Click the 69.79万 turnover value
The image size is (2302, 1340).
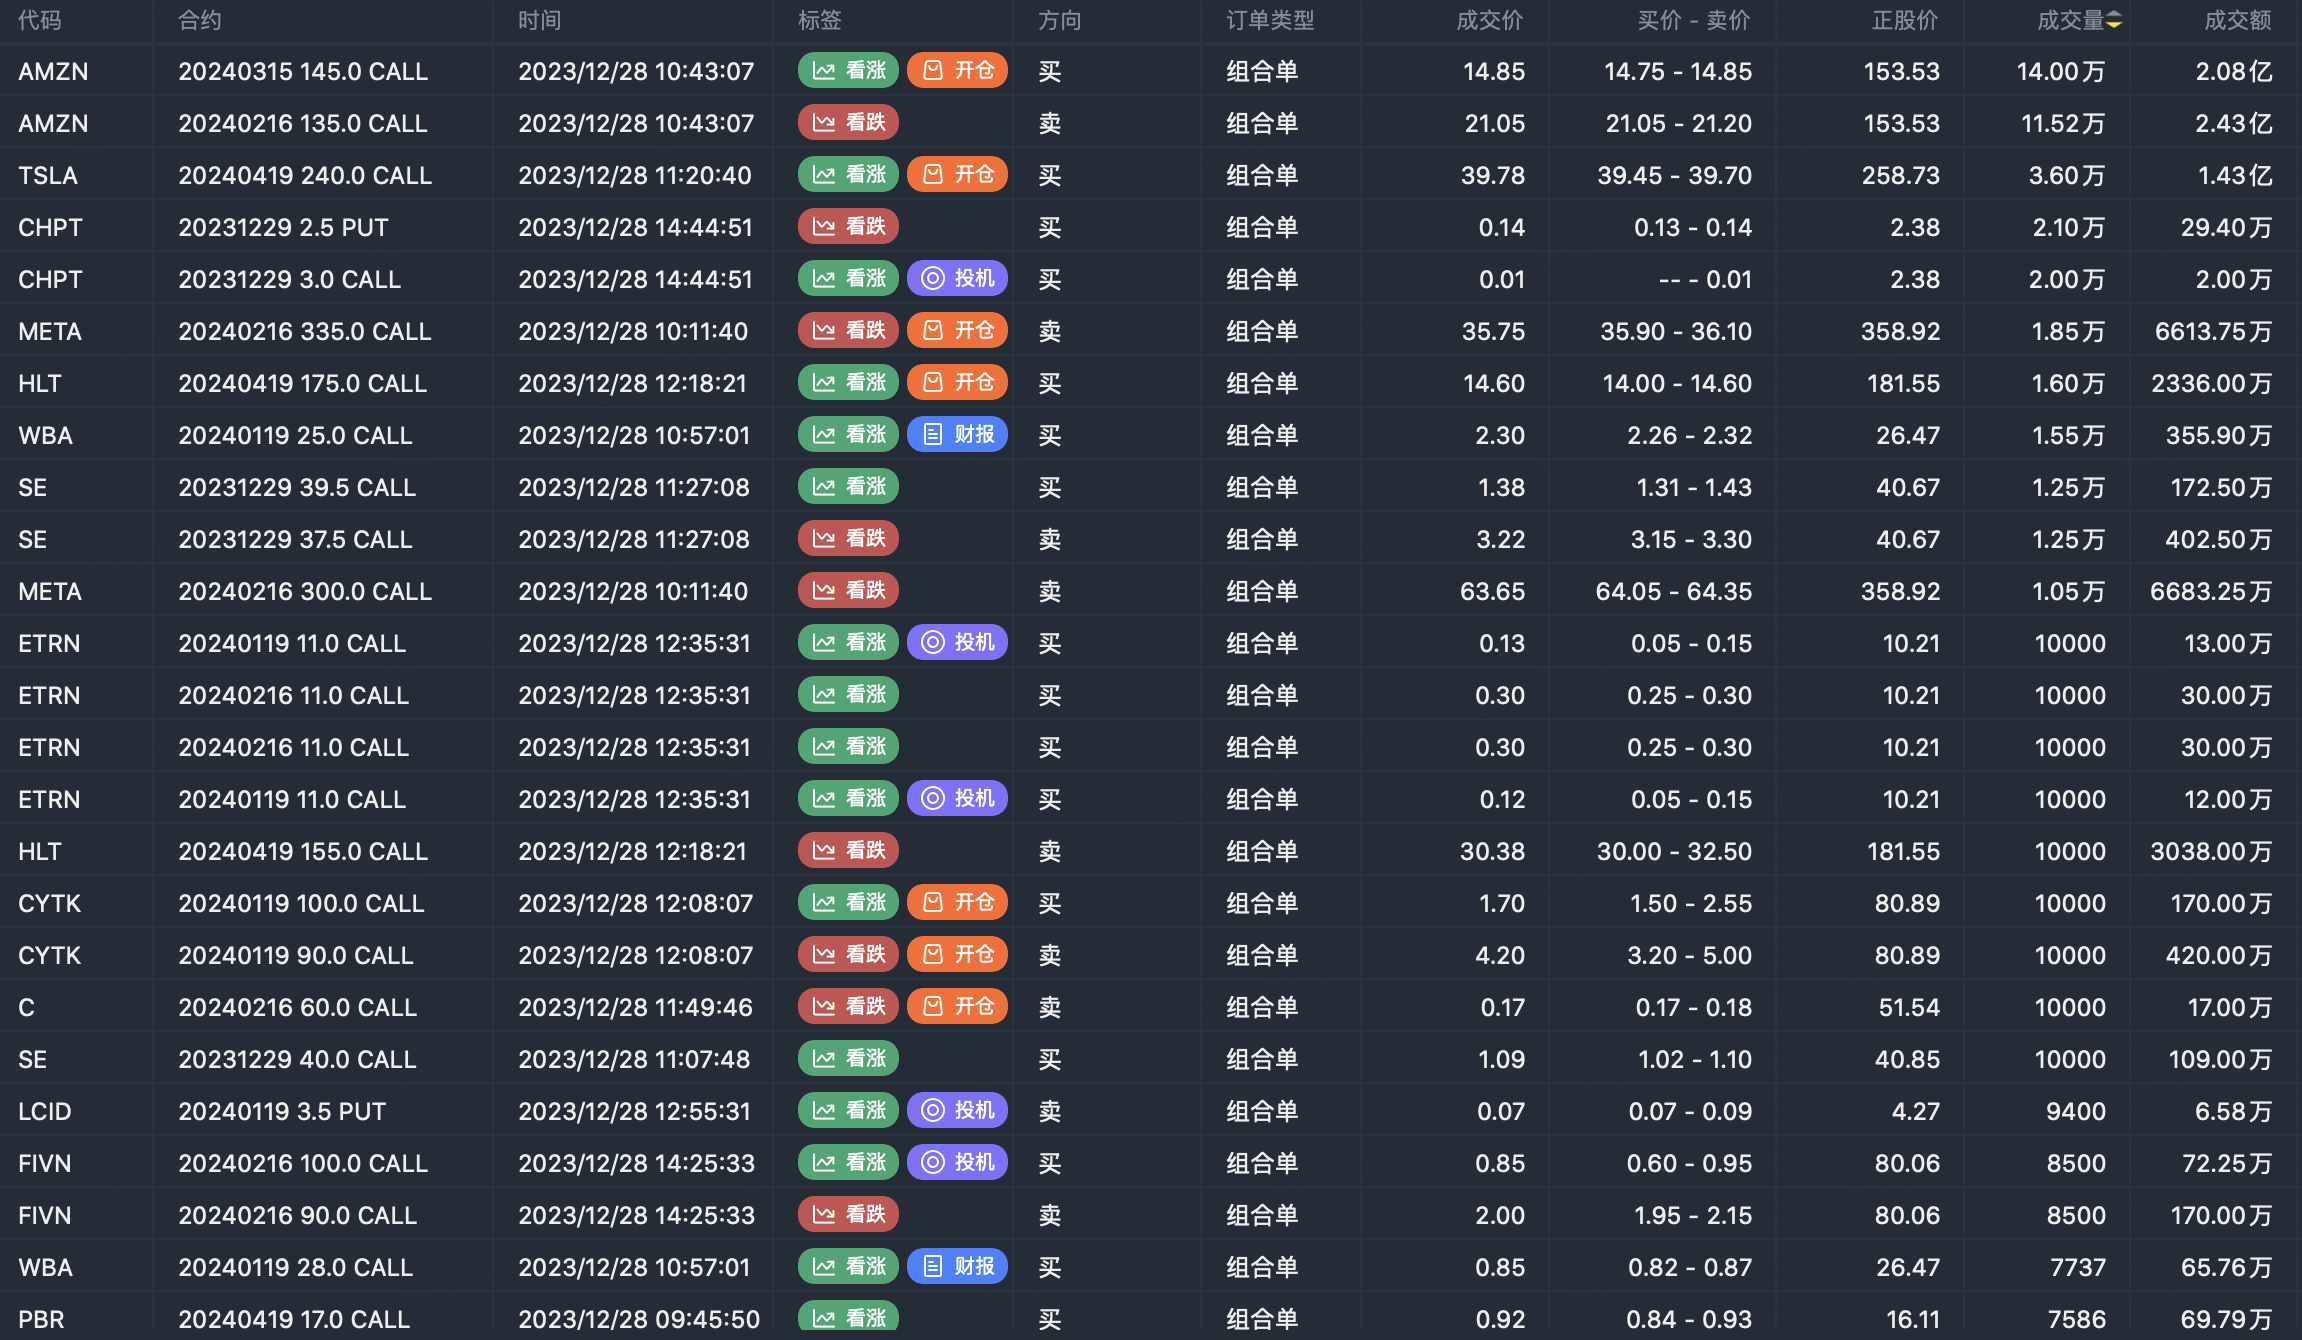click(2226, 1319)
